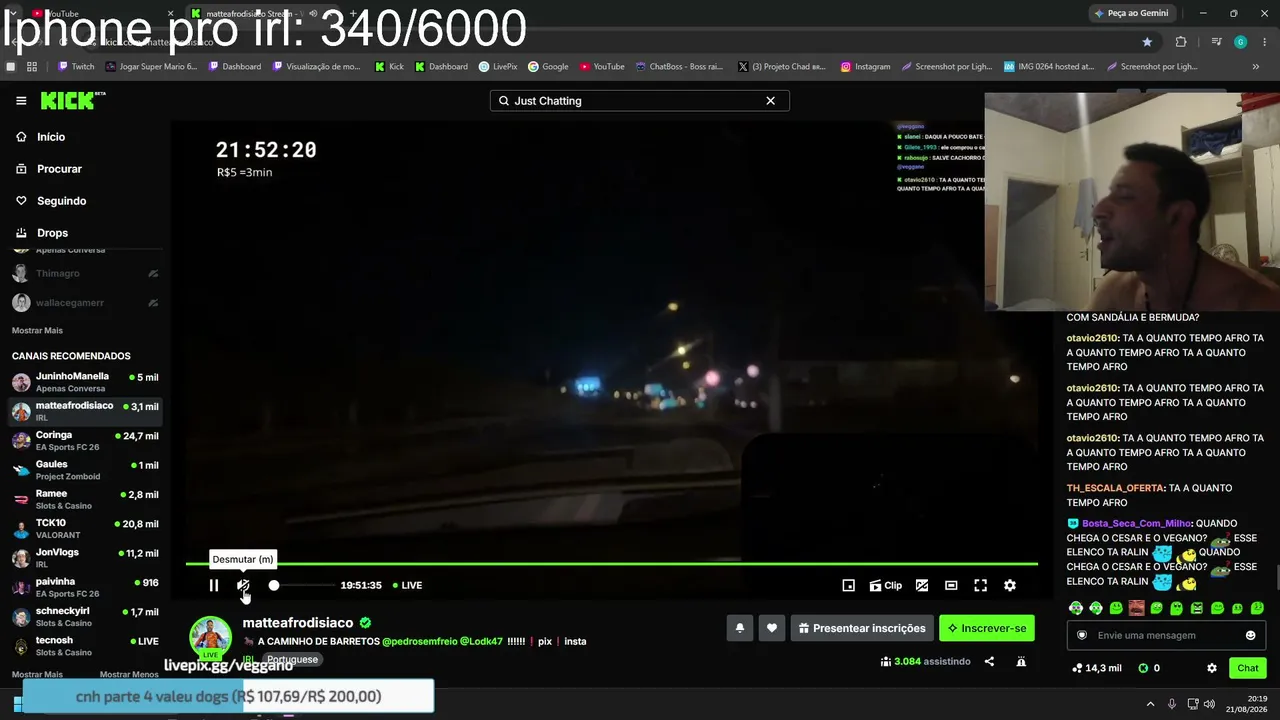
Task: Open TCK10 channel in recommended list
Action: (85, 529)
